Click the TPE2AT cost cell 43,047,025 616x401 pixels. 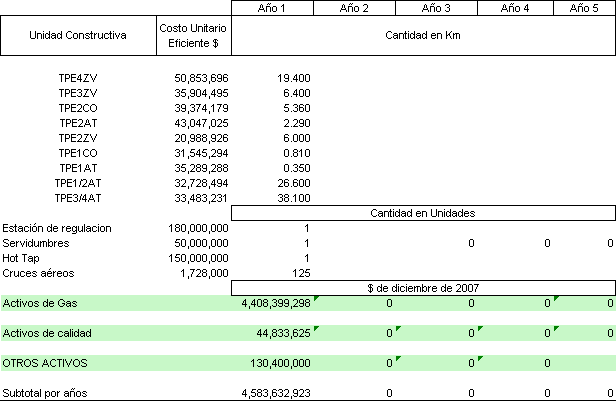(x=201, y=122)
